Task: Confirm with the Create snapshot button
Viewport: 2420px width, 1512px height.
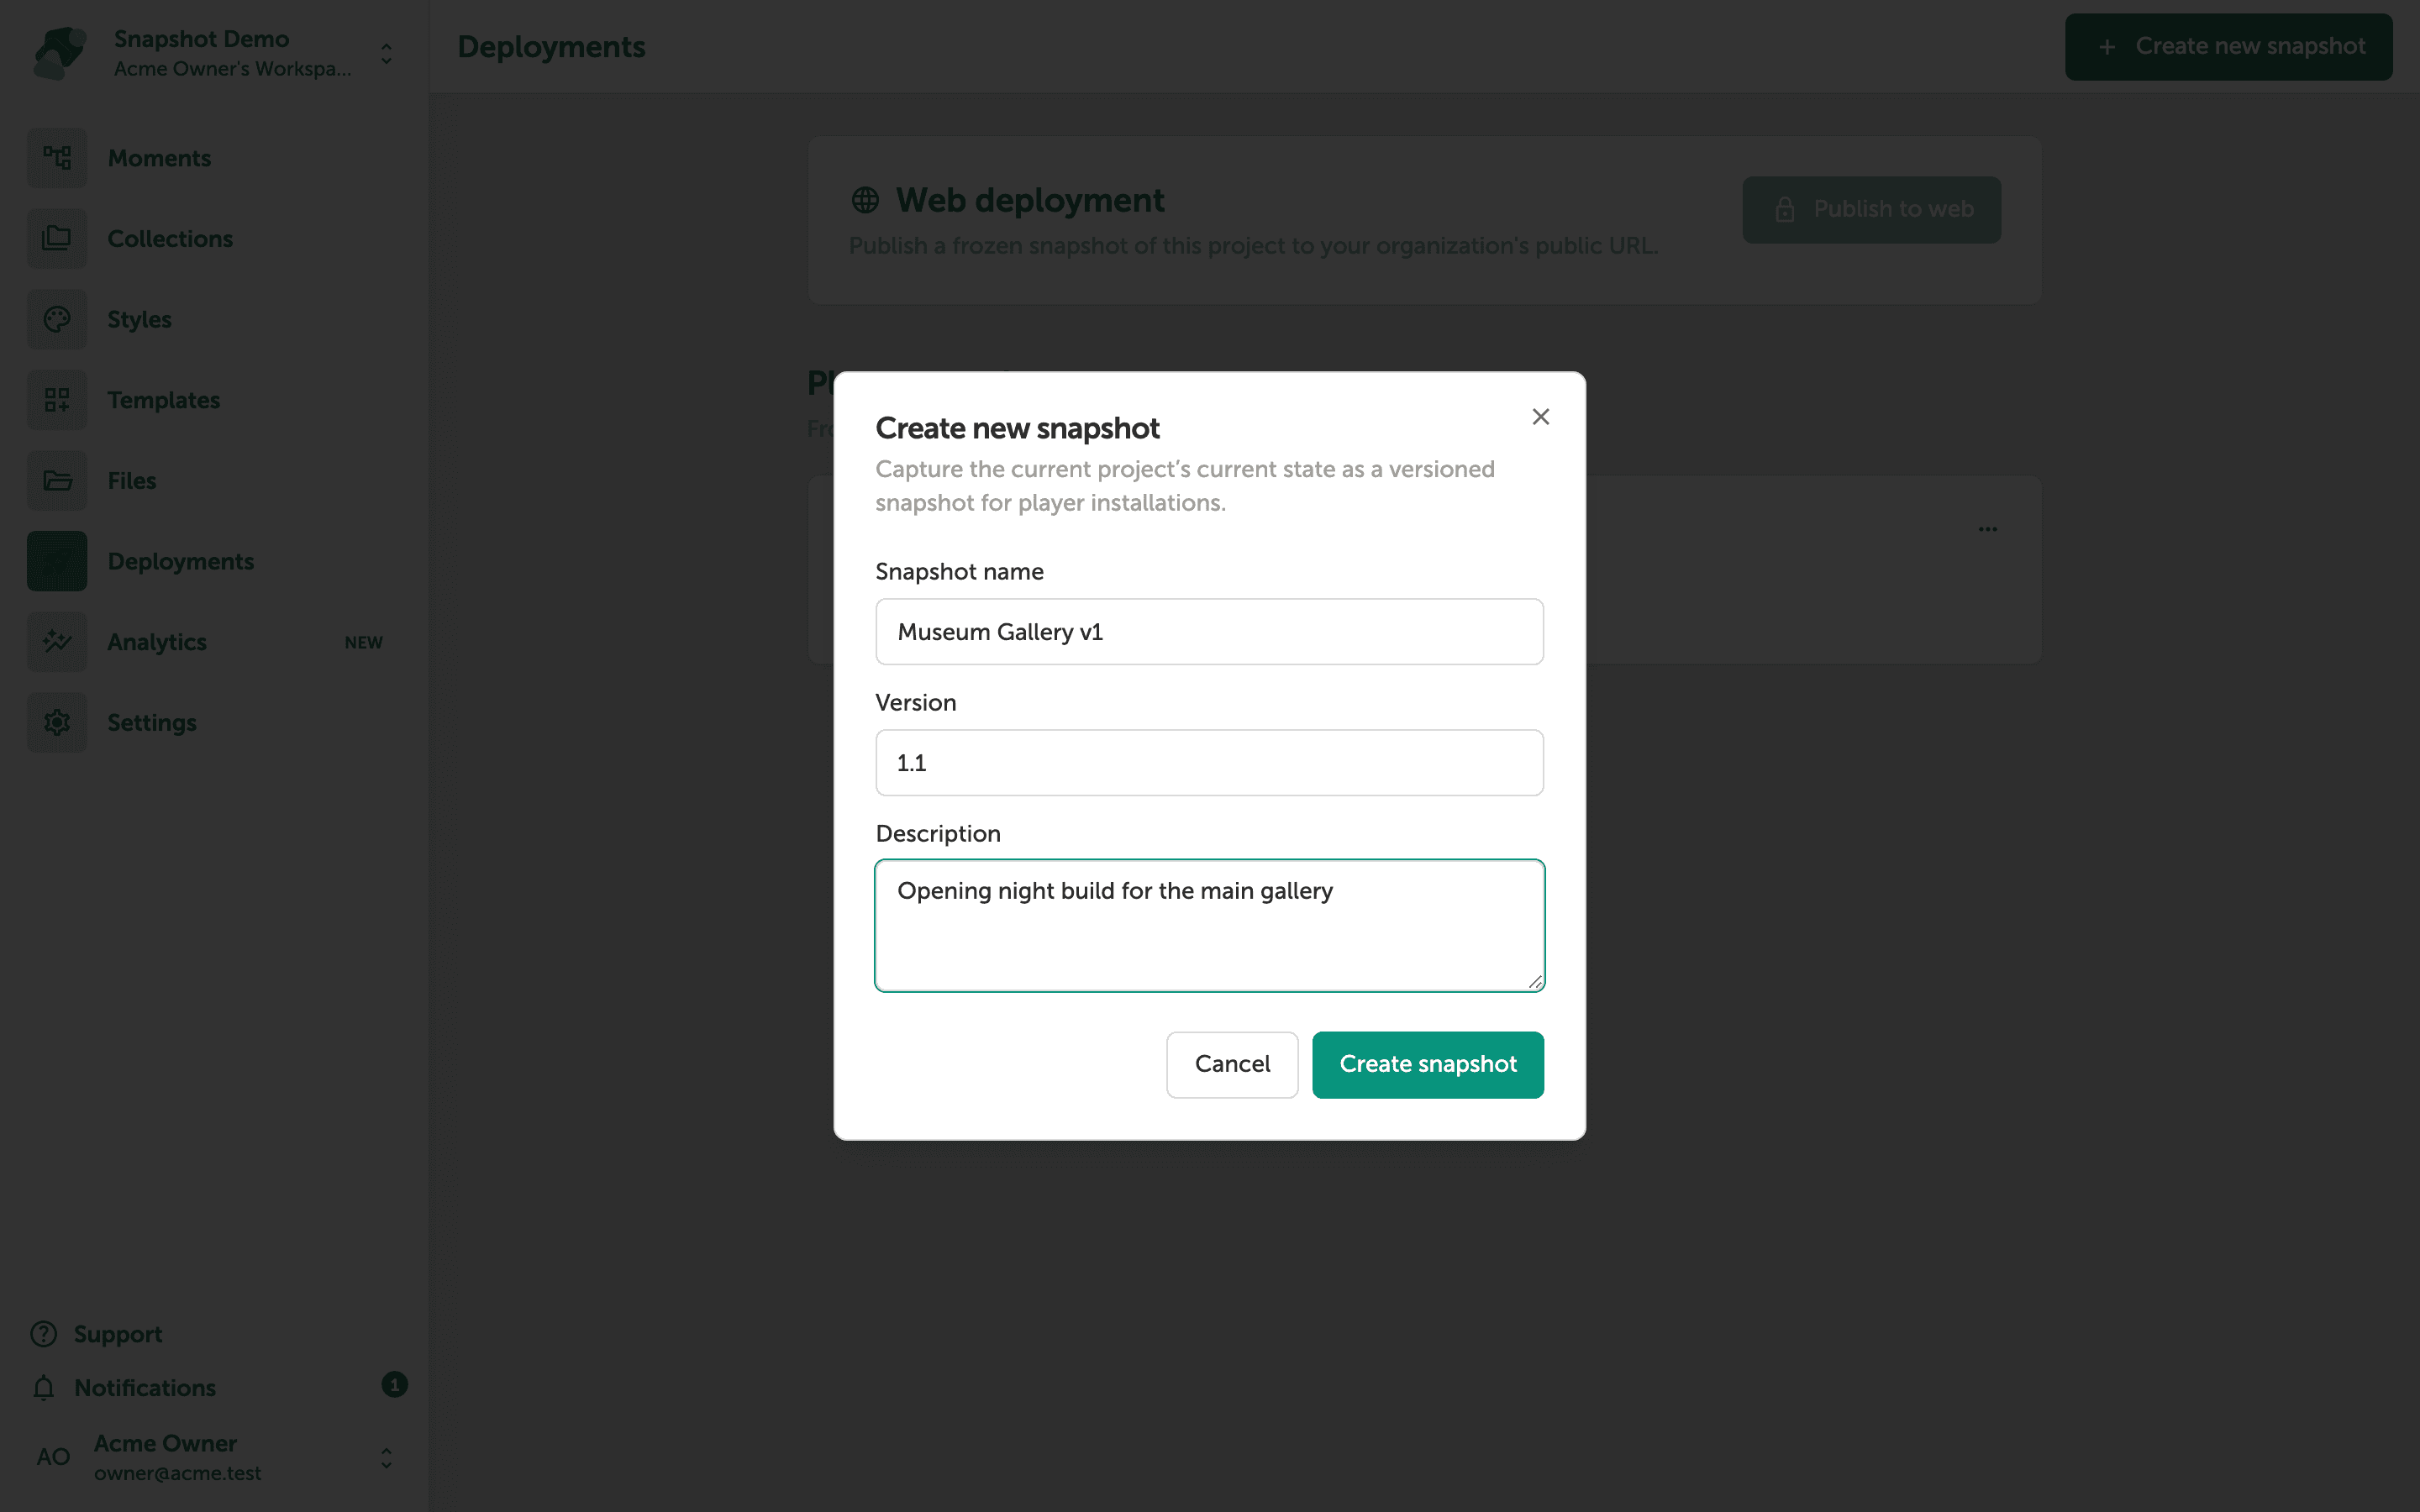Action: (x=1427, y=1064)
